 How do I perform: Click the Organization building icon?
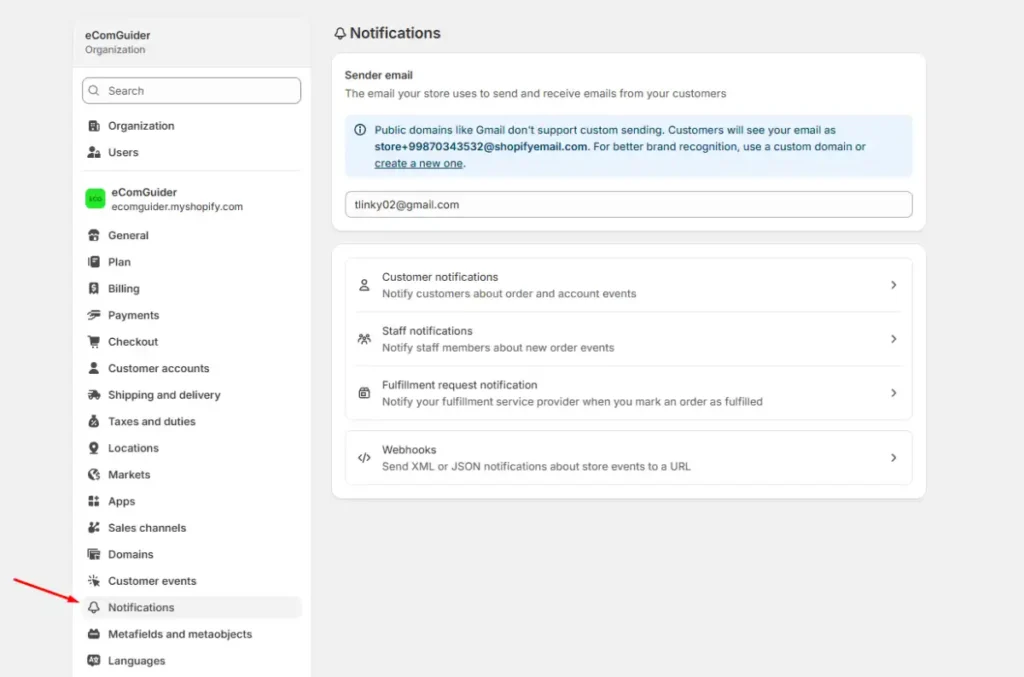pyautogui.click(x=94, y=125)
